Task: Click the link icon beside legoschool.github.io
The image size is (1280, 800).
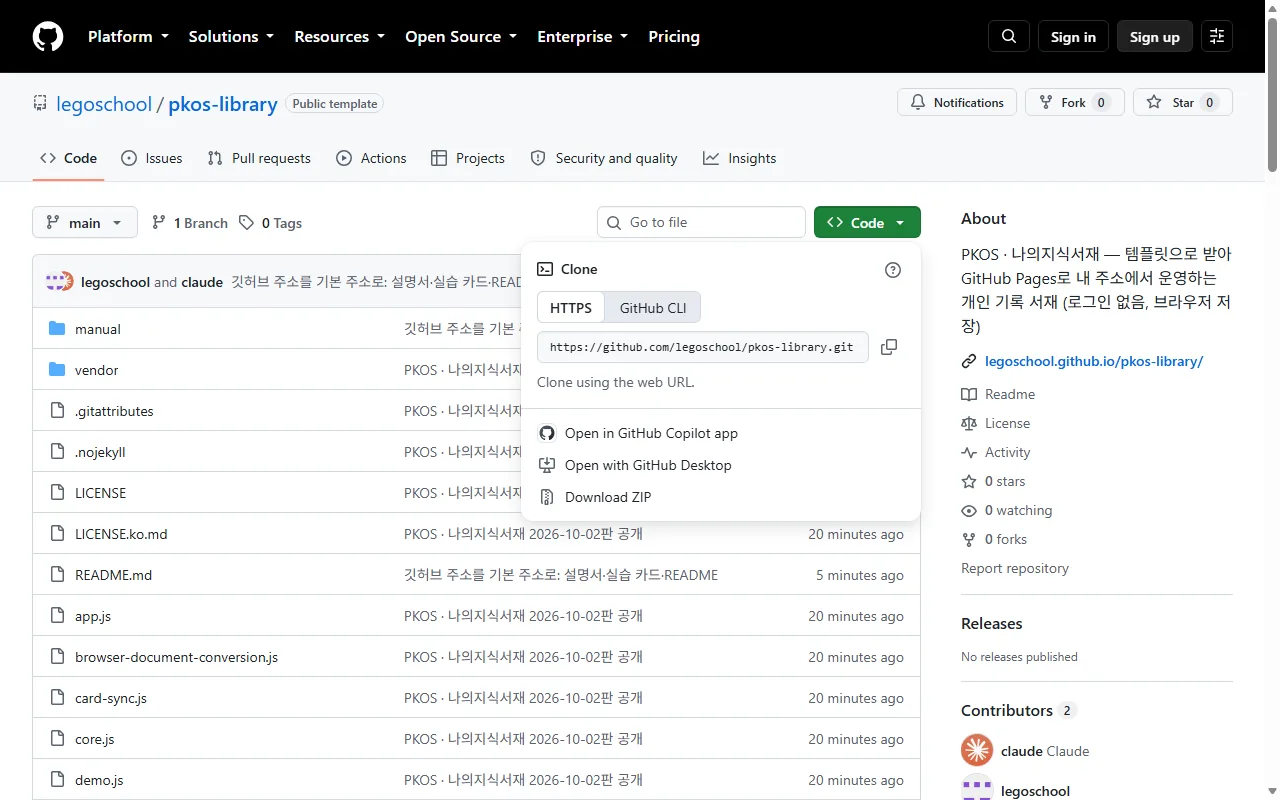Action: click(x=969, y=361)
